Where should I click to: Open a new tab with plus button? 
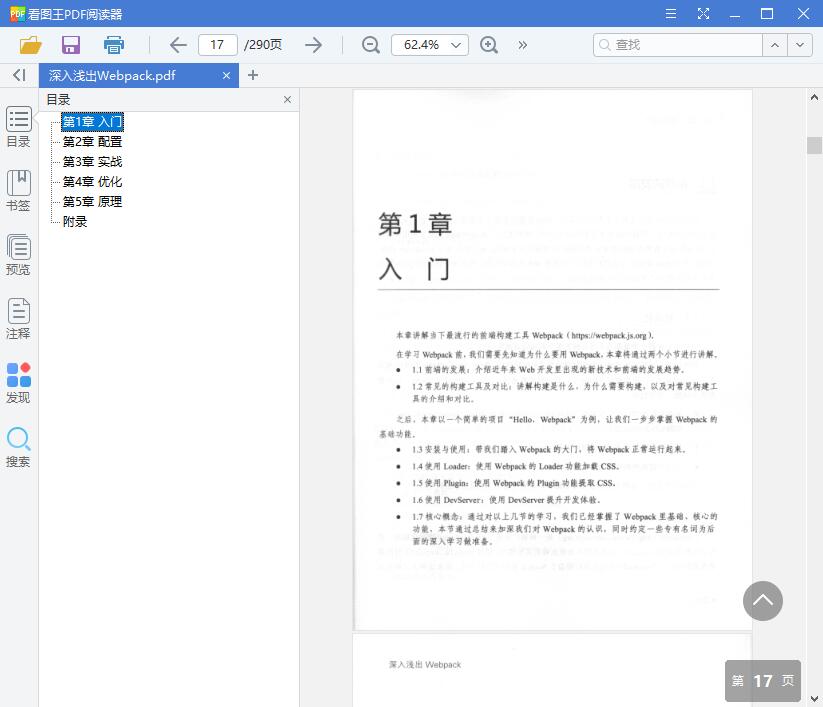click(253, 75)
